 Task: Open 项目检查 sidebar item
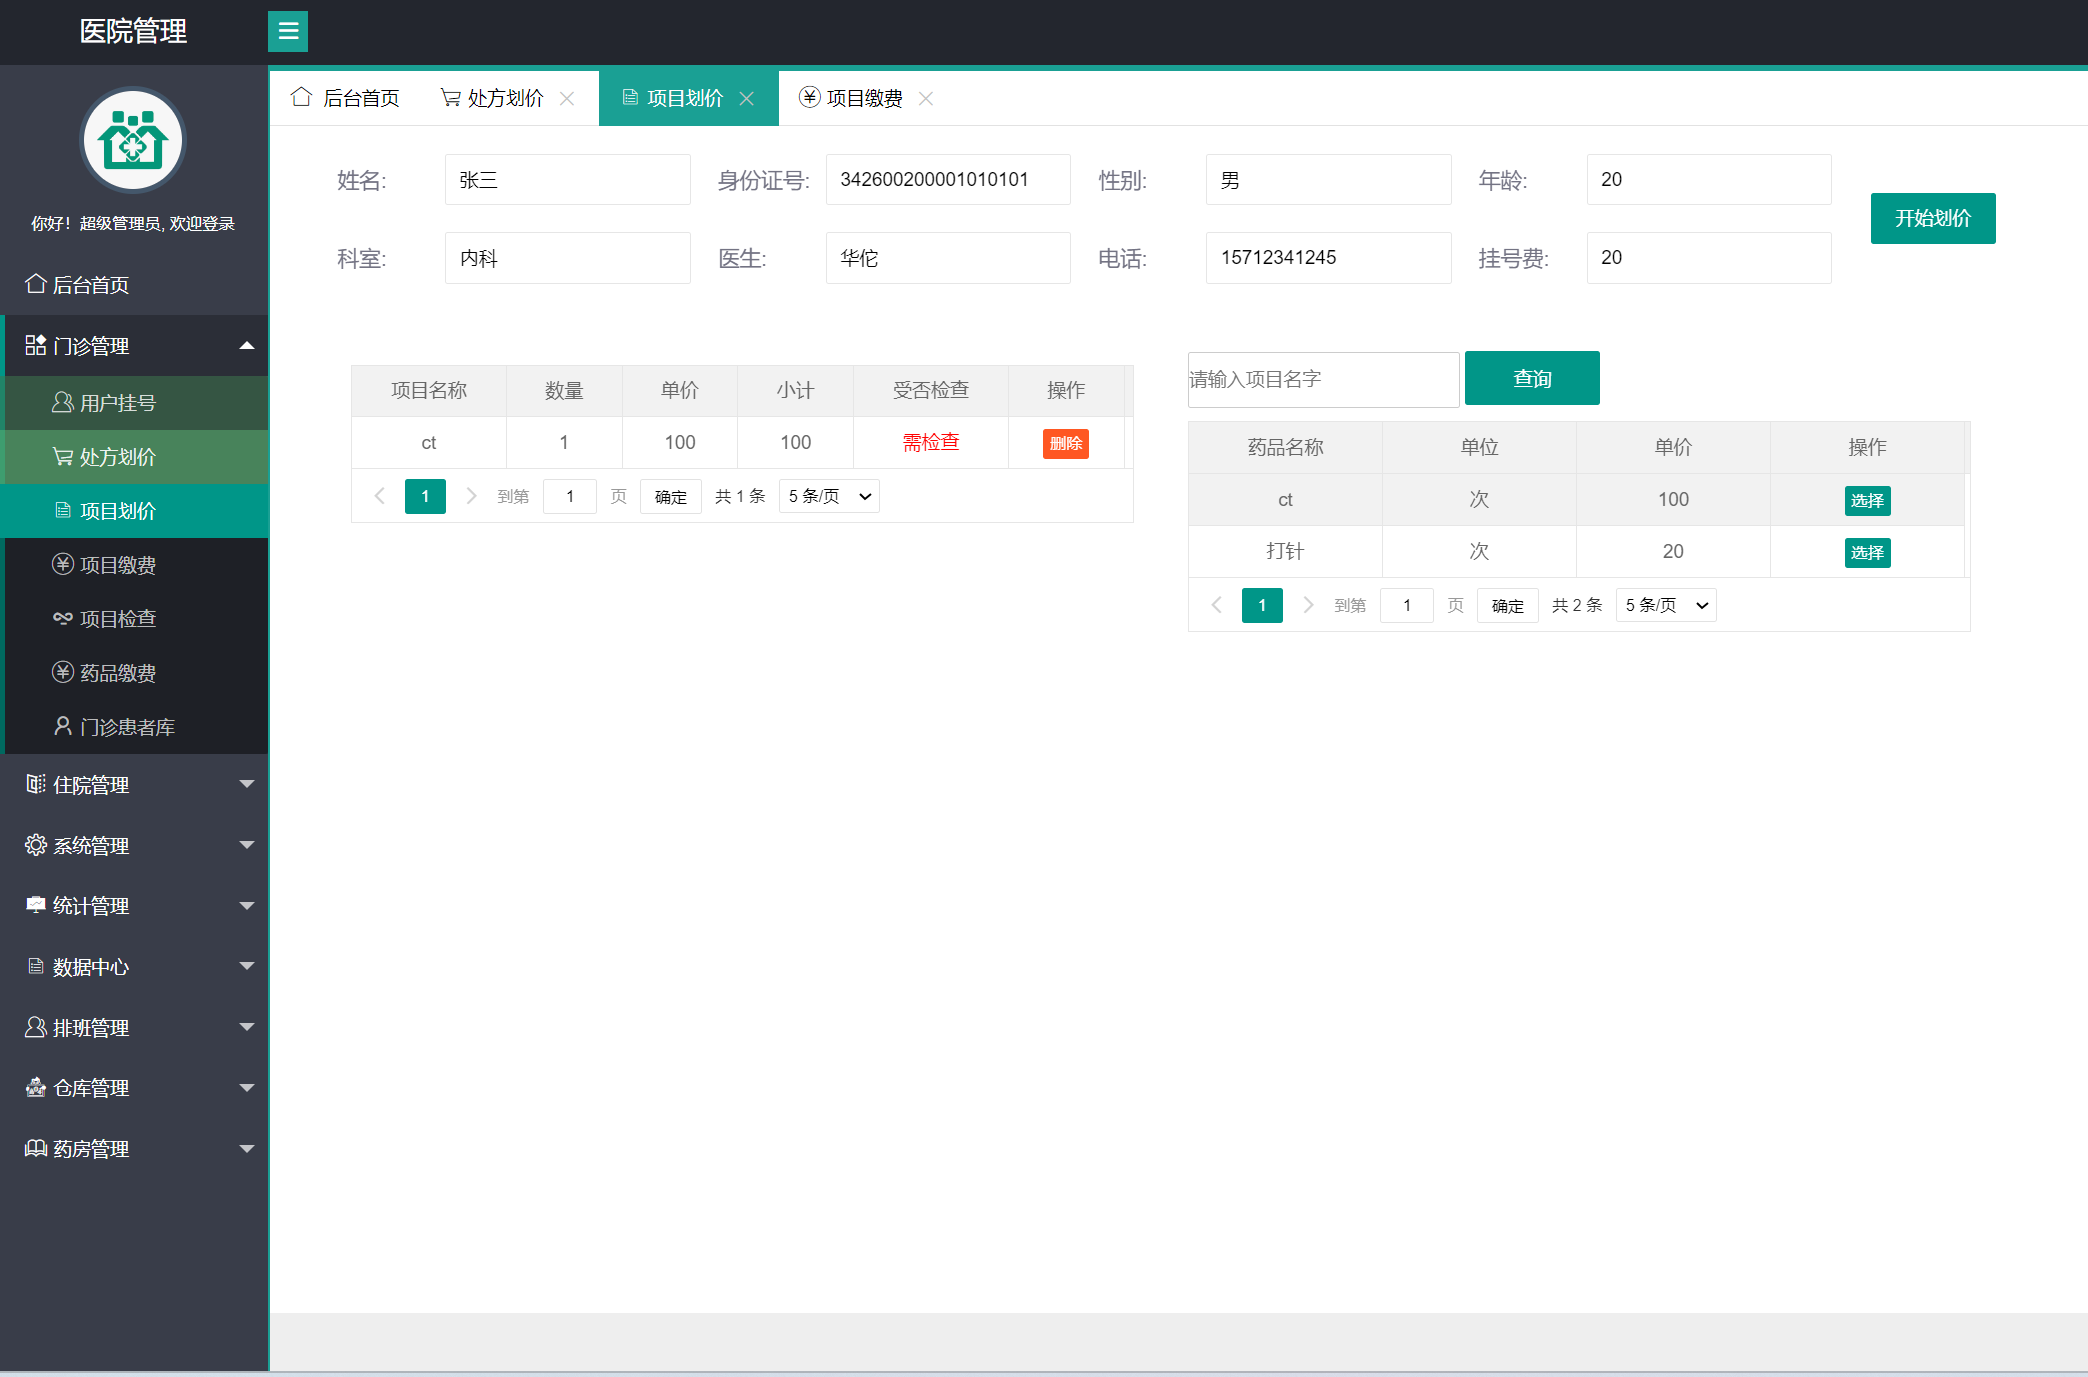click(118, 619)
